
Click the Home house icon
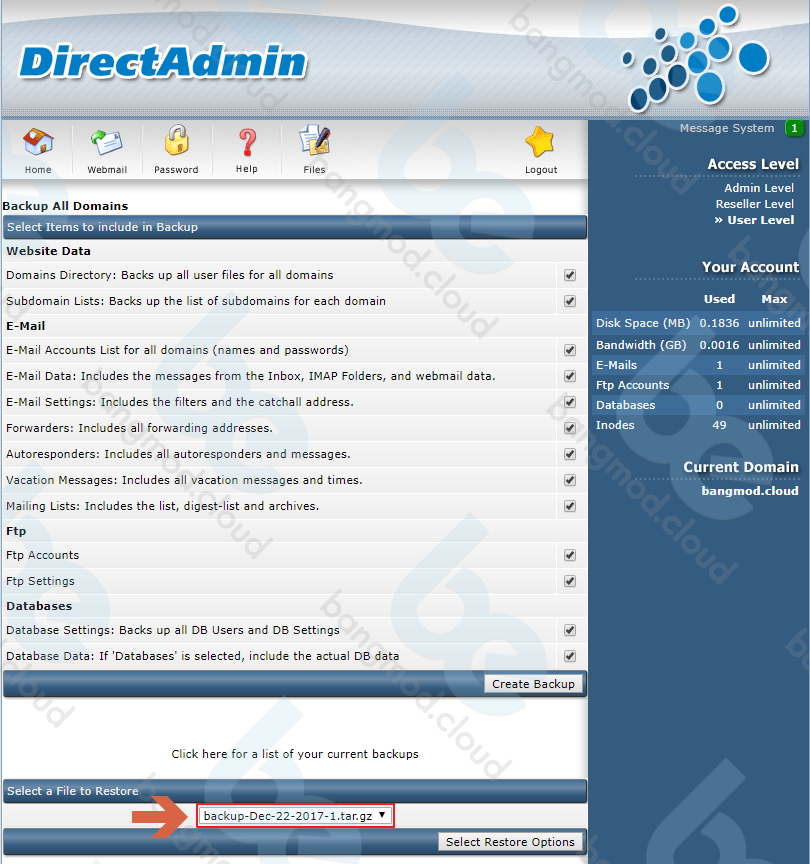(38, 142)
